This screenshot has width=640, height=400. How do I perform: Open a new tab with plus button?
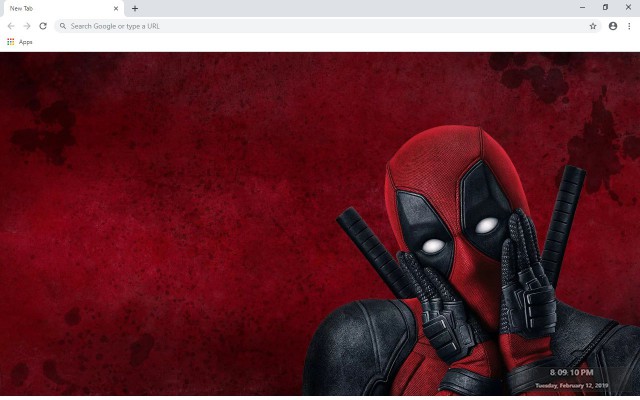point(135,8)
